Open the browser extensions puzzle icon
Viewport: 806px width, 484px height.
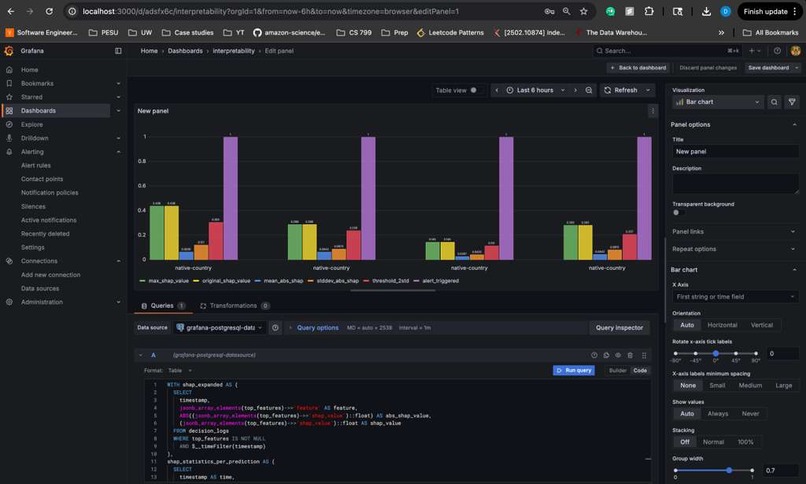click(x=649, y=11)
